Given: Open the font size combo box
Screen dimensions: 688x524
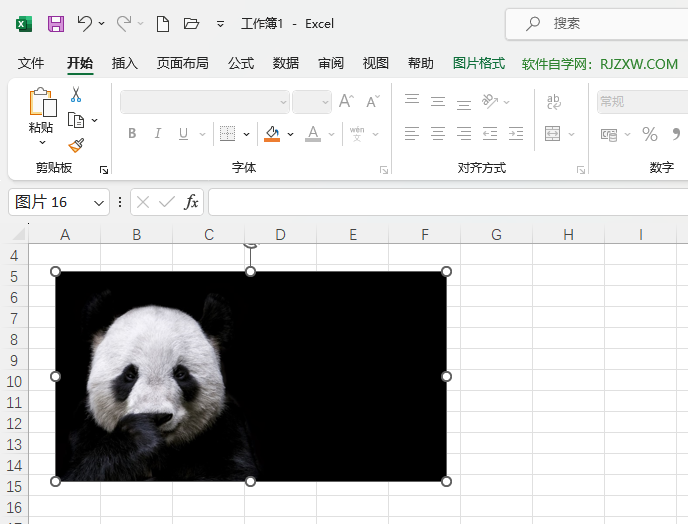Looking at the screenshot, I should coord(312,102).
